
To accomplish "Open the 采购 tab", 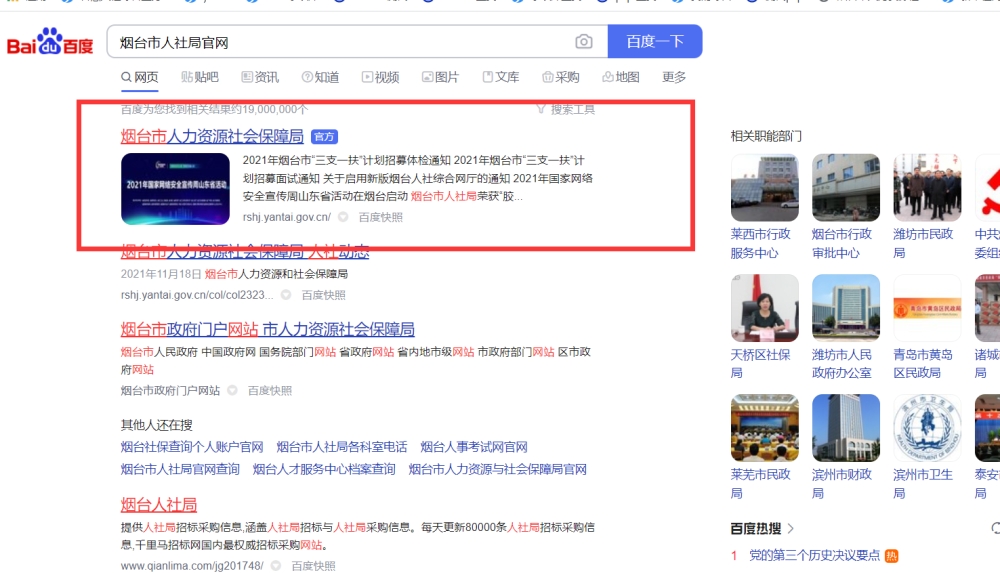I will point(561,77).
